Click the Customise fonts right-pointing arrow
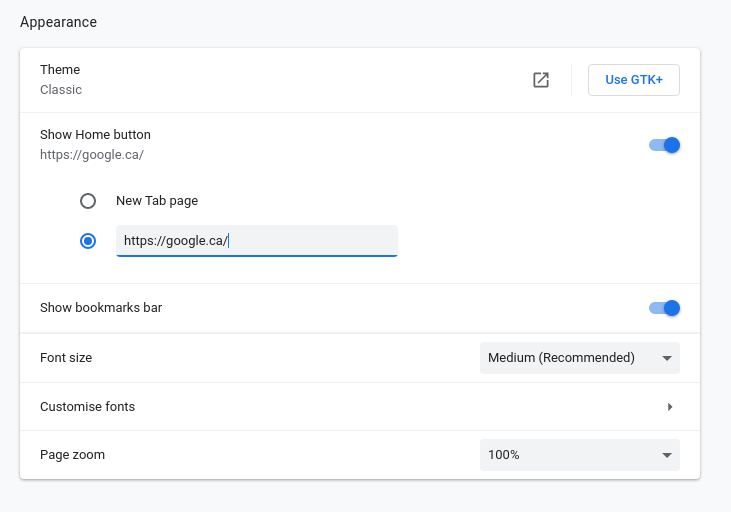This screenshot has width=731, height=512. (670, 407)
